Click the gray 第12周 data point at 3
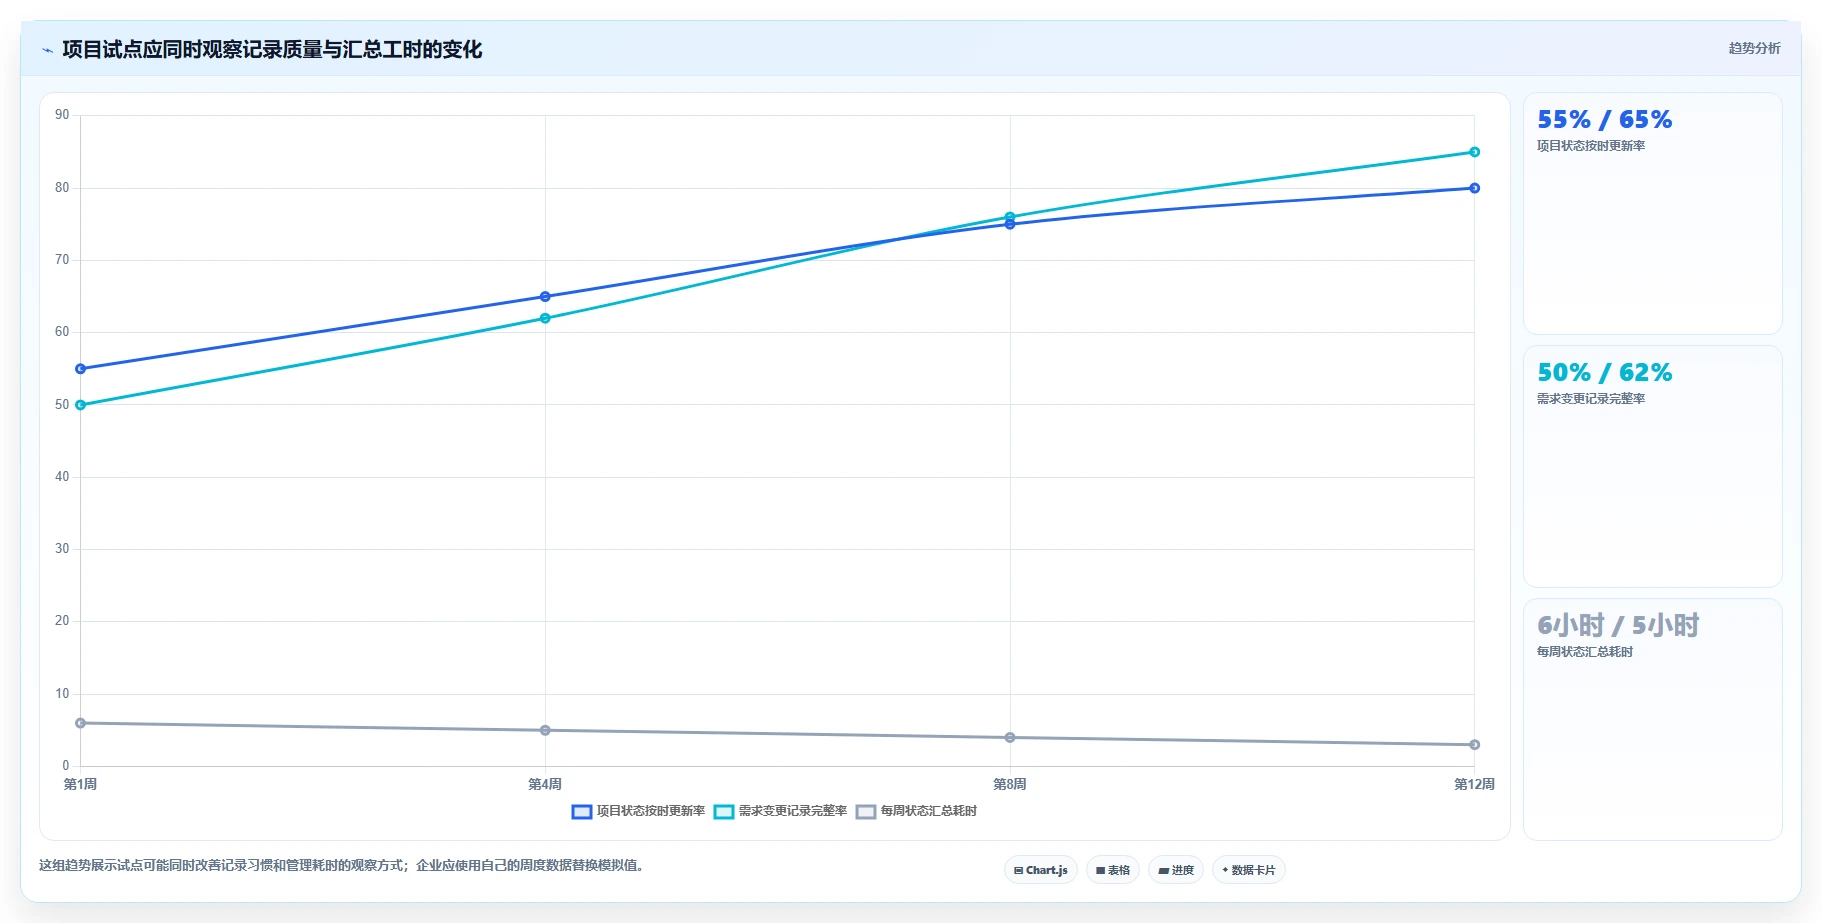Viewport: 1822px width, 923px height. click(1474, 745)
